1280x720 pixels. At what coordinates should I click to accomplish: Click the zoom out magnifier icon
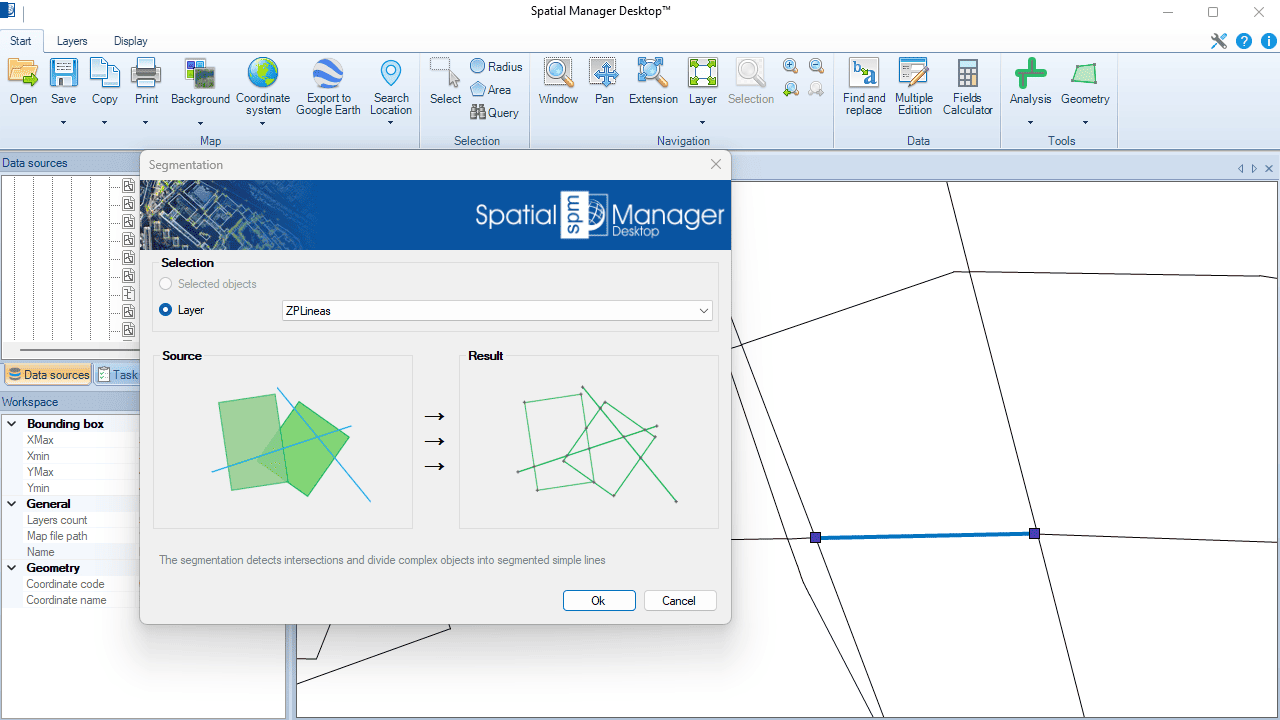pos(816,66)
